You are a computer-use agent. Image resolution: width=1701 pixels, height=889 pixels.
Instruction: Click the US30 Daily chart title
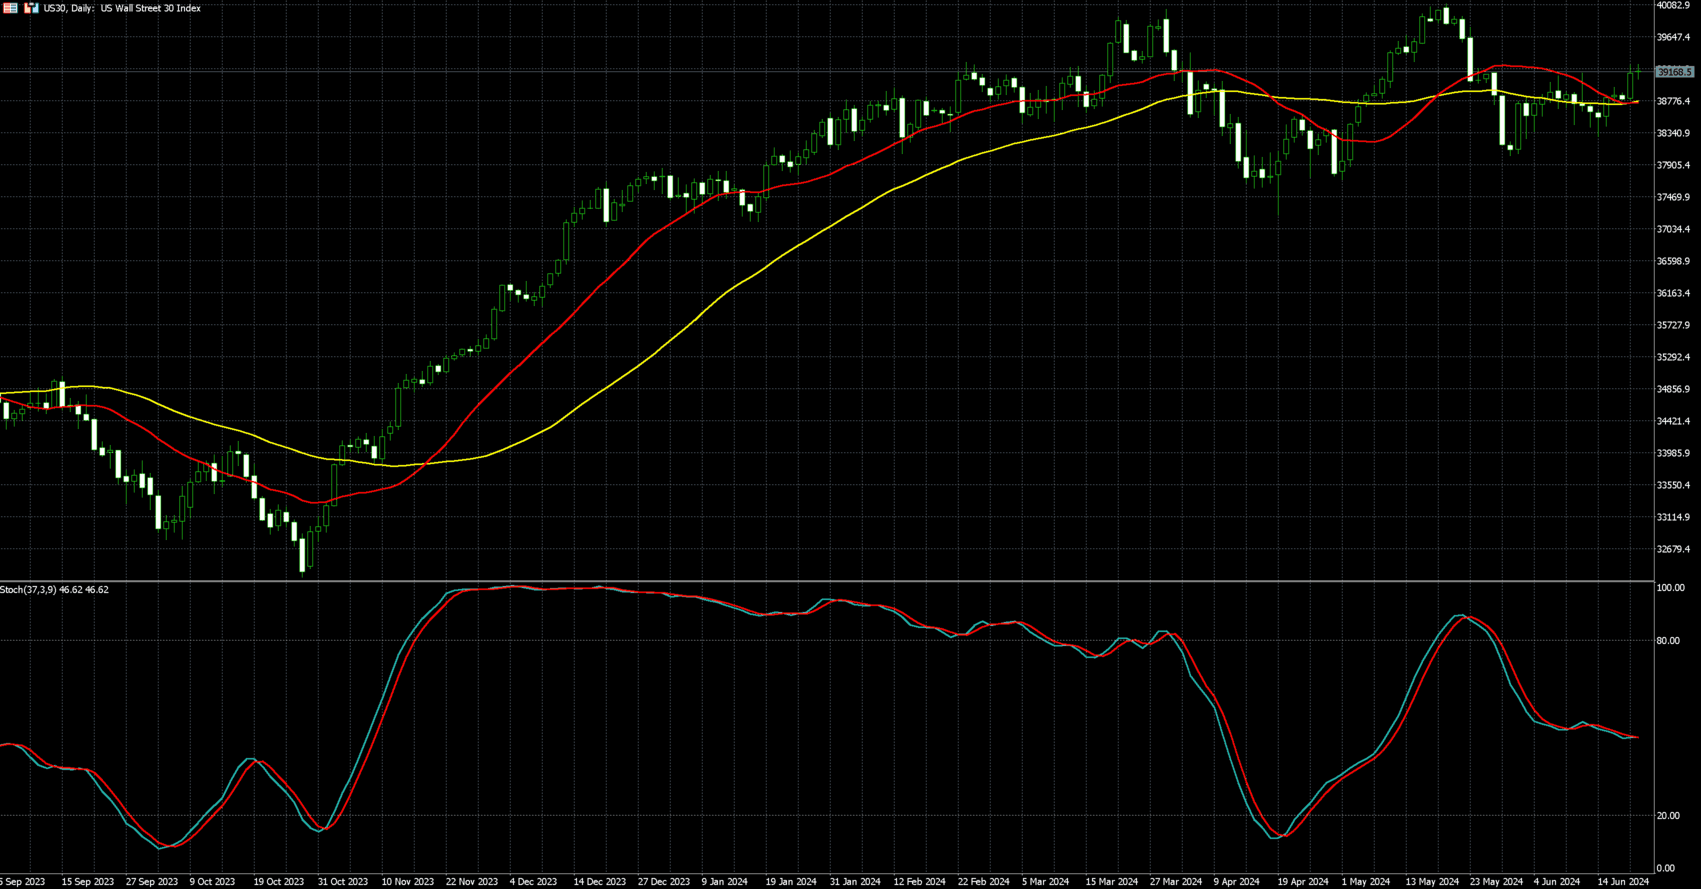pos(122,8)
